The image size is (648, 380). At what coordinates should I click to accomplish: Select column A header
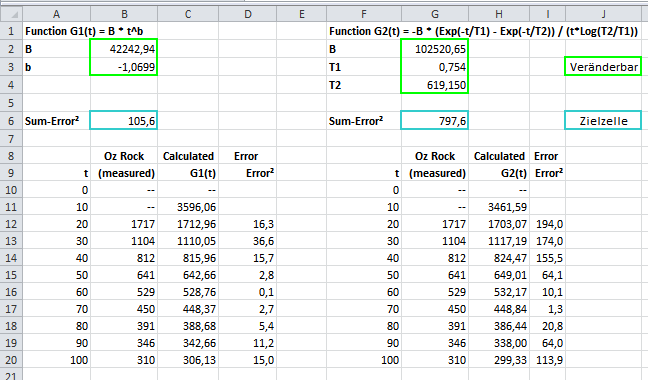(x=57, y=14)
